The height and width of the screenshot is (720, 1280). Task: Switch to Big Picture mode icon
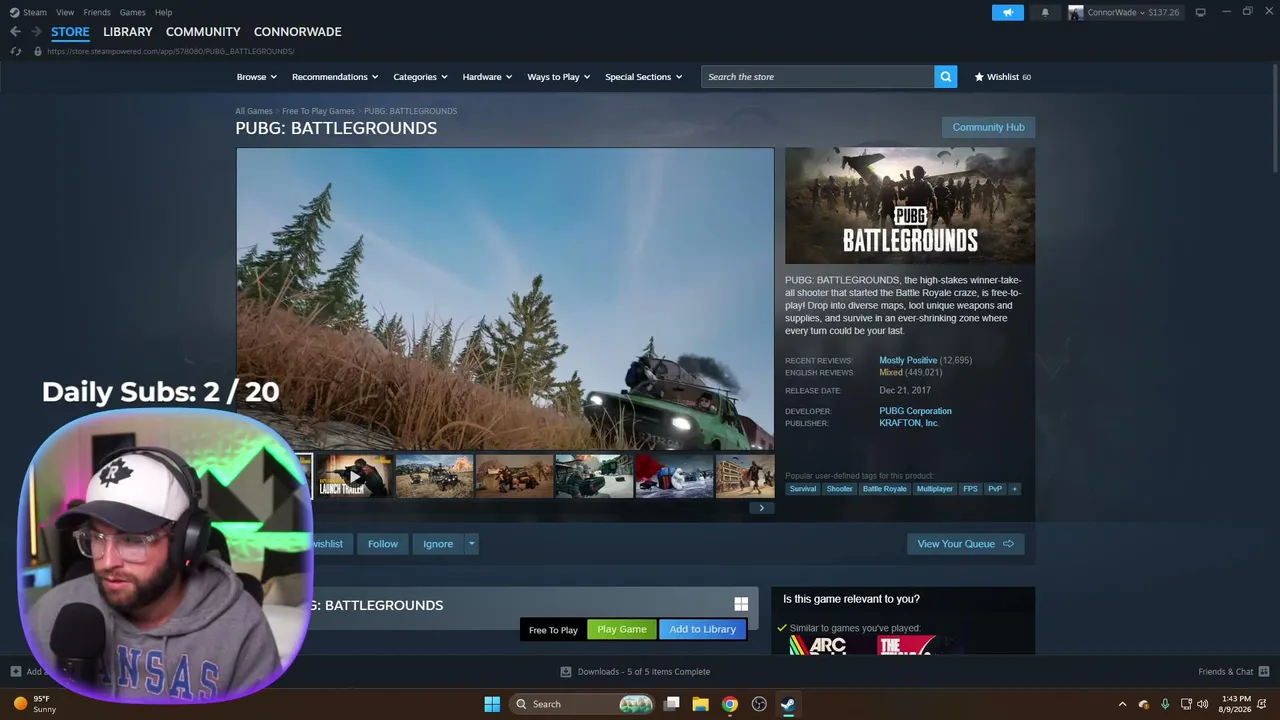pos(1200,12)
